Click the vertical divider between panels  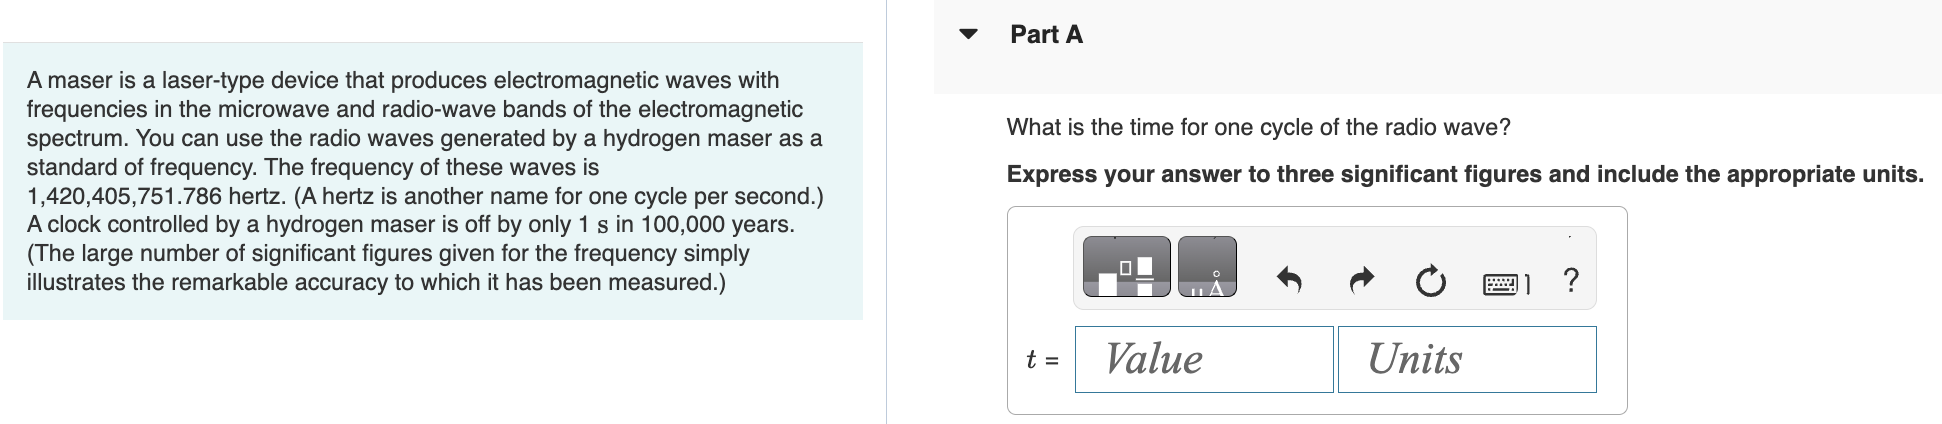(x=886, y=212)
